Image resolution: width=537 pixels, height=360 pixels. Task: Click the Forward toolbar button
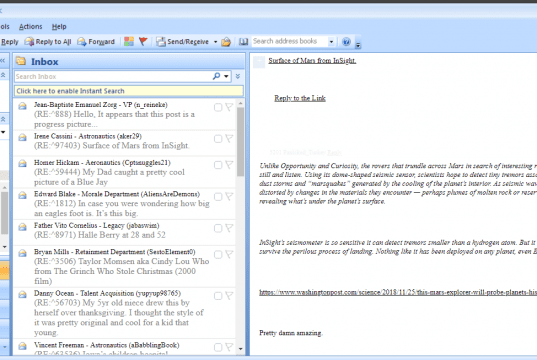[x=96, y=42]
